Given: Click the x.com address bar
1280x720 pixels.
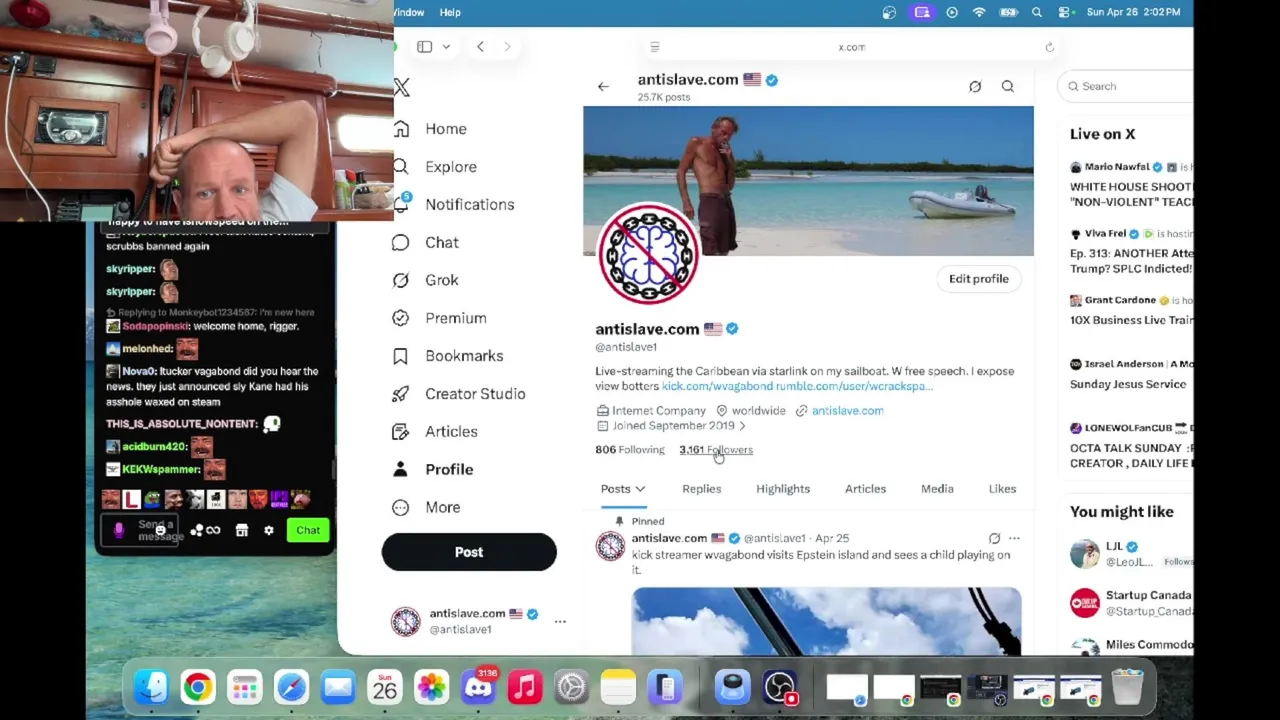Looking at the screenshot, I should [x=851, y=47].
